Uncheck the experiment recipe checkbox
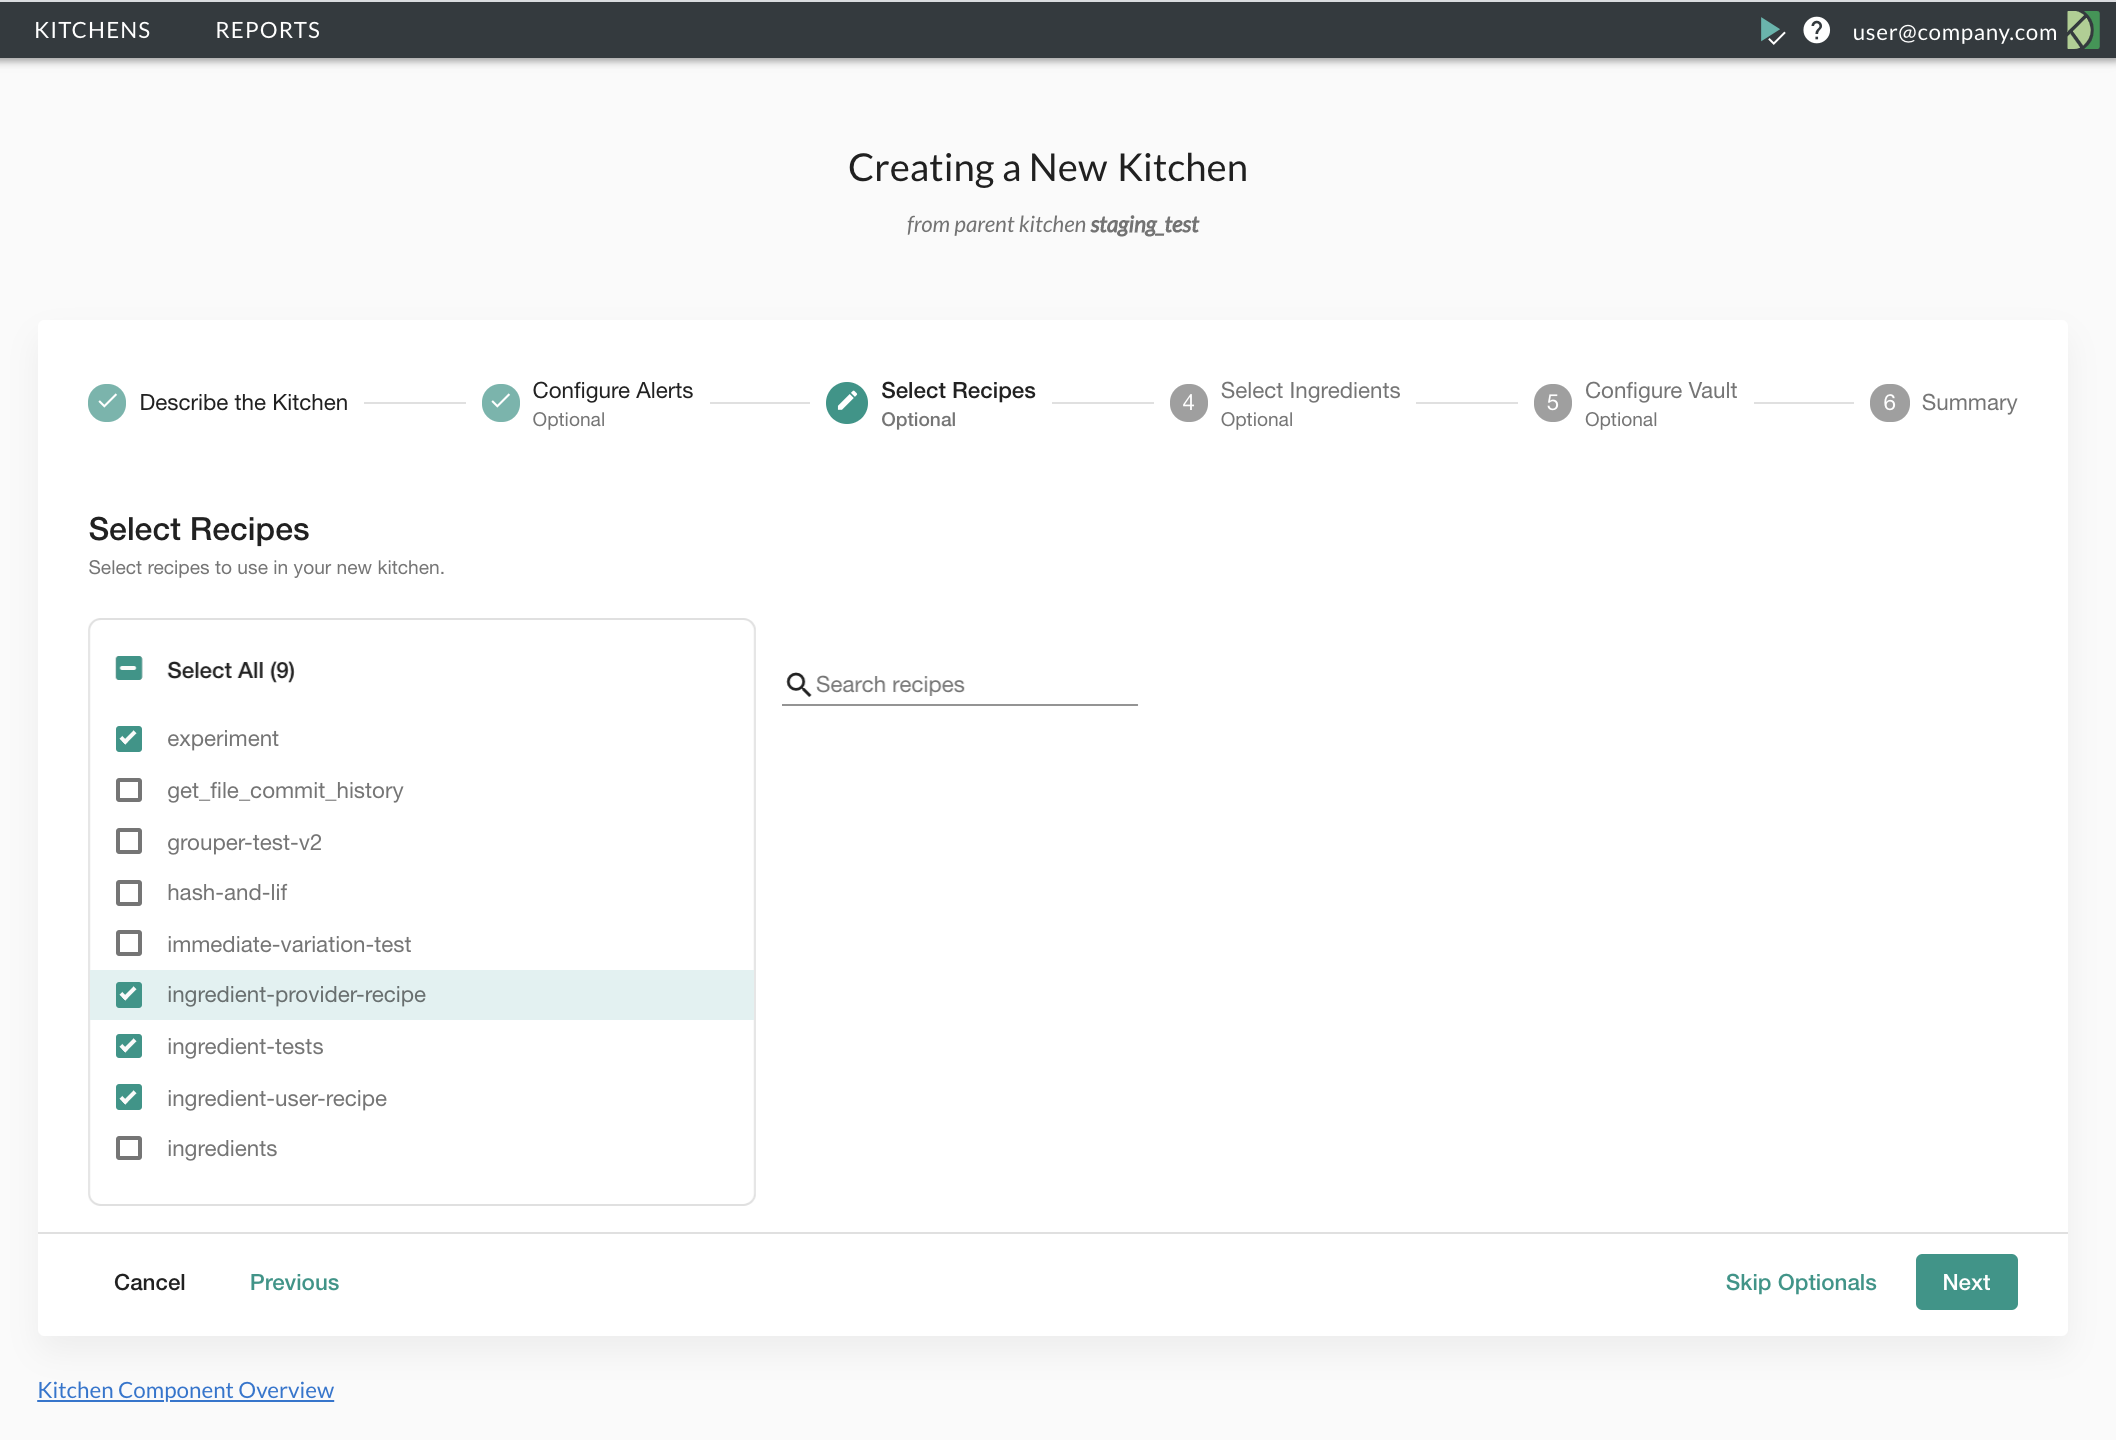Viewport: 2116px width, 1440px height. pyautogui.click(x=129, y=739)
